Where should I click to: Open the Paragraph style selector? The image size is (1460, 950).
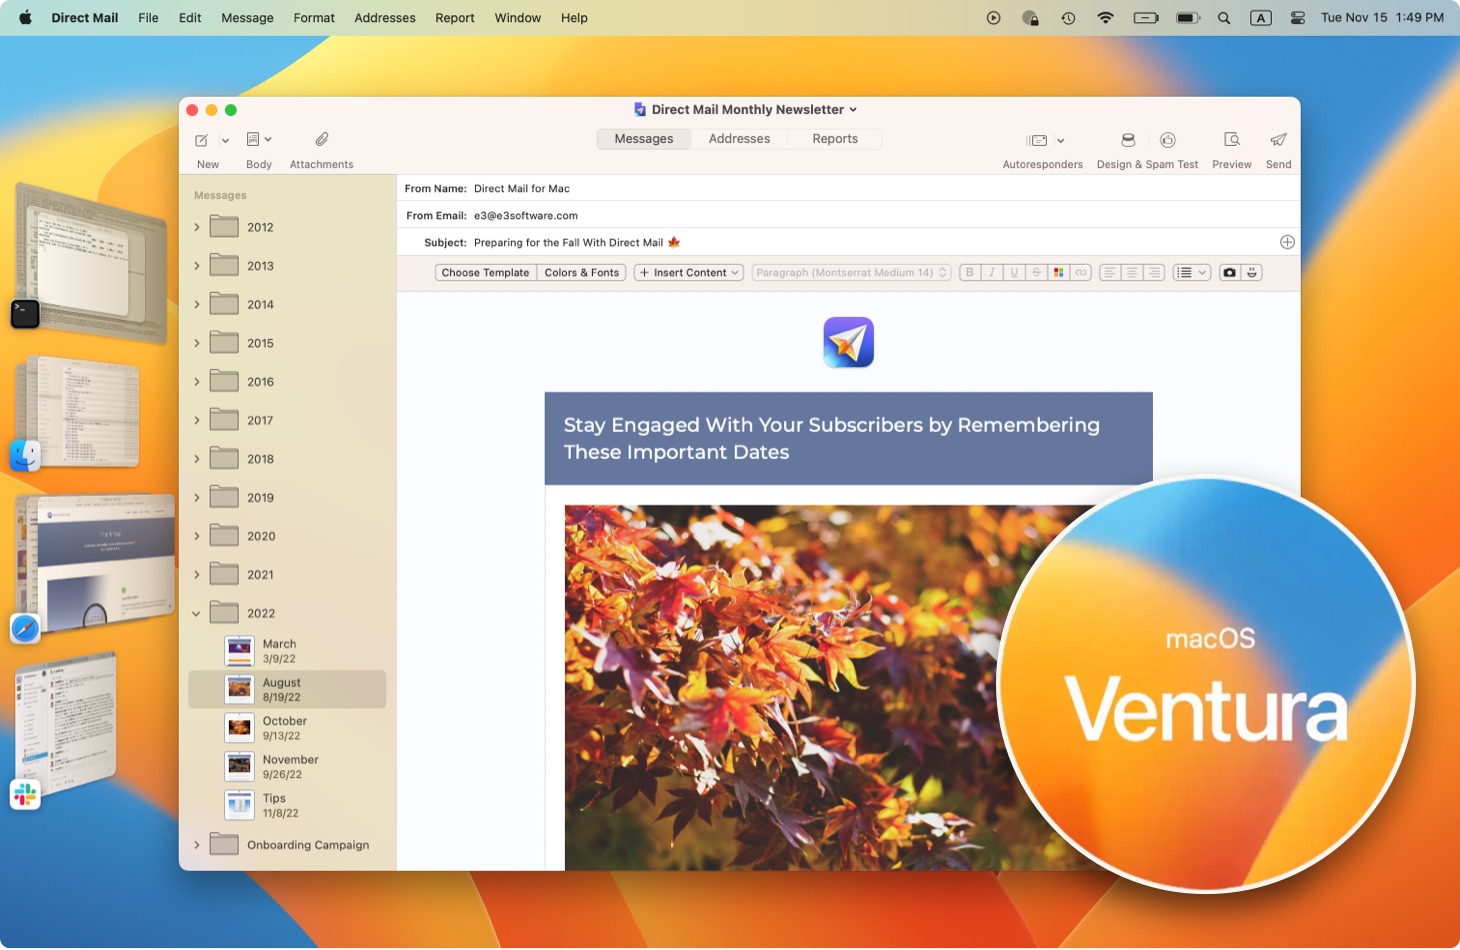tap(851, 272)
